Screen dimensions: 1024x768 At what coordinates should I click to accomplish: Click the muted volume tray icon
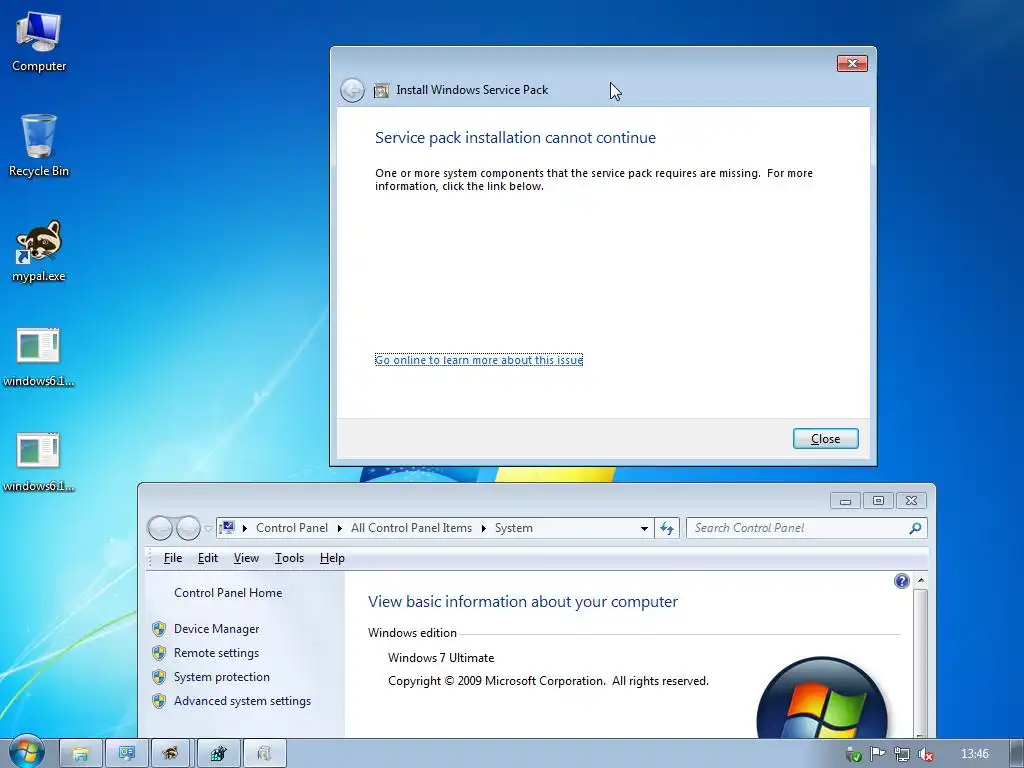[925, 754]
